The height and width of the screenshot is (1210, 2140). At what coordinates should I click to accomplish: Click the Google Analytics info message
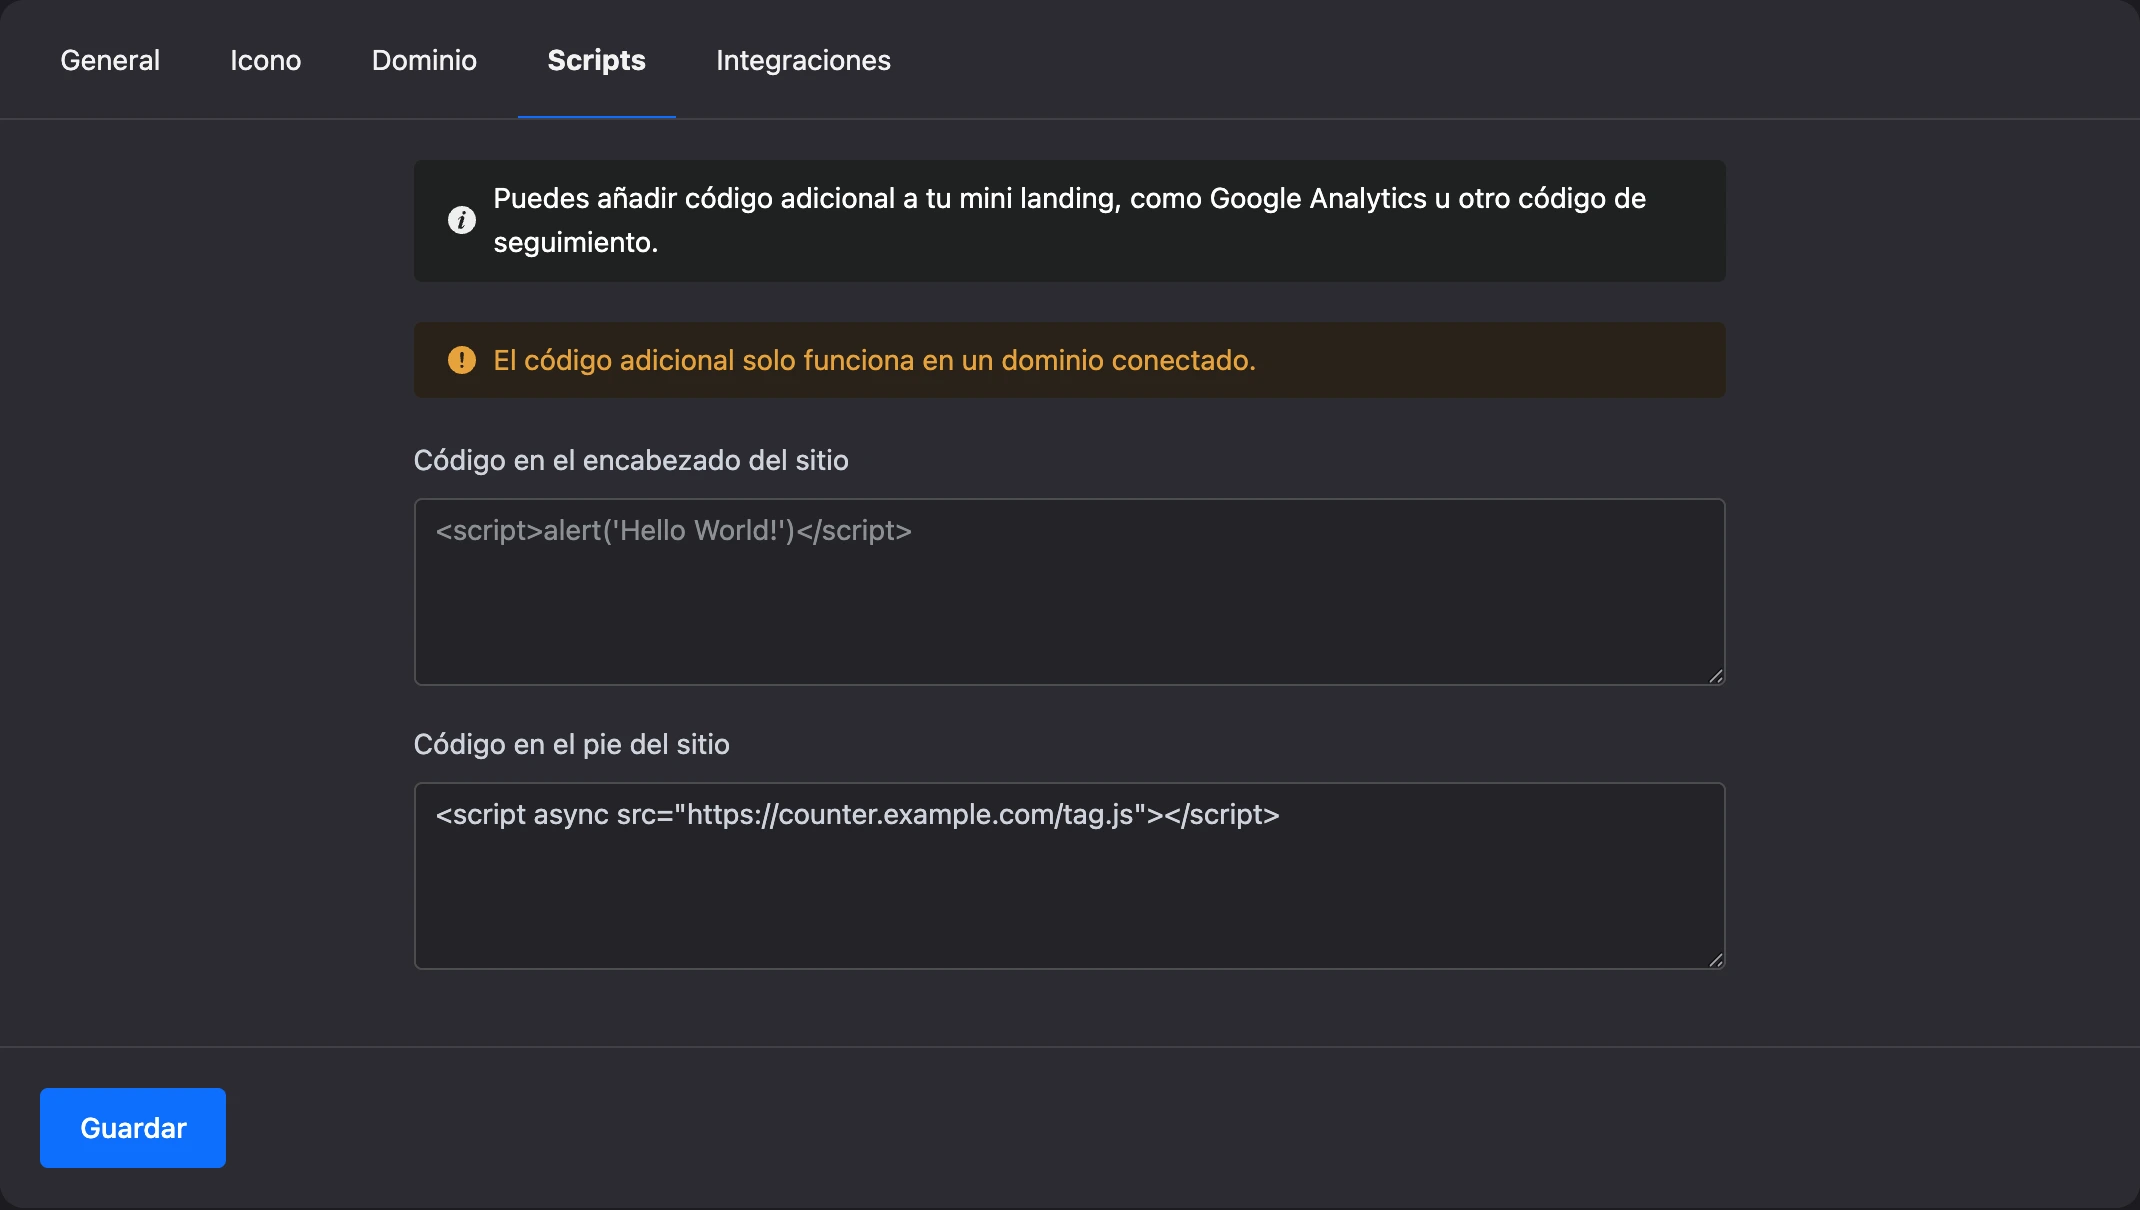(x=1070, y=220)
